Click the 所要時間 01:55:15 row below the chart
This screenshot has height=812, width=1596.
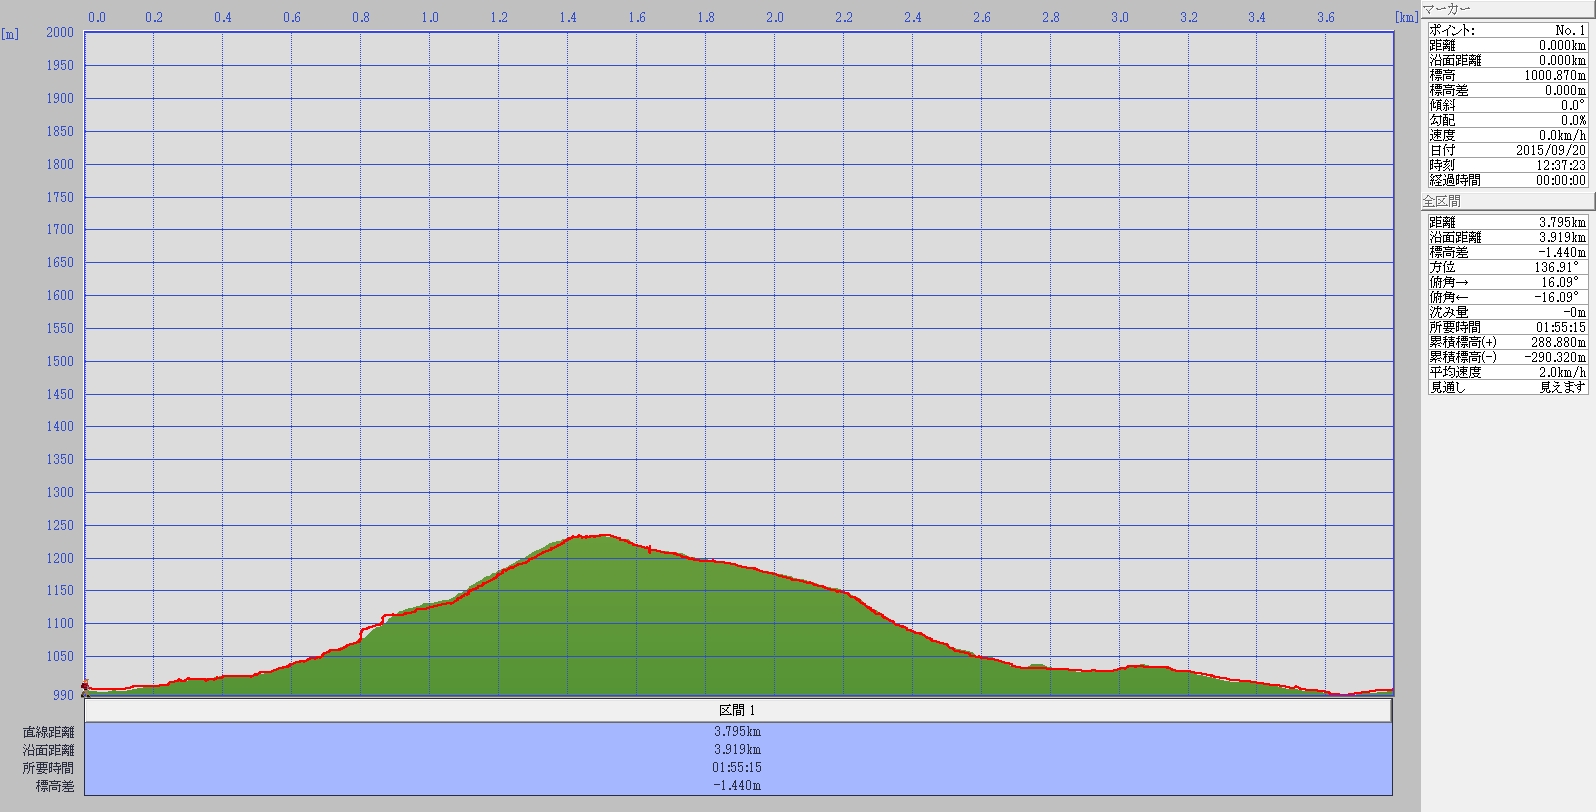[738, 767]
